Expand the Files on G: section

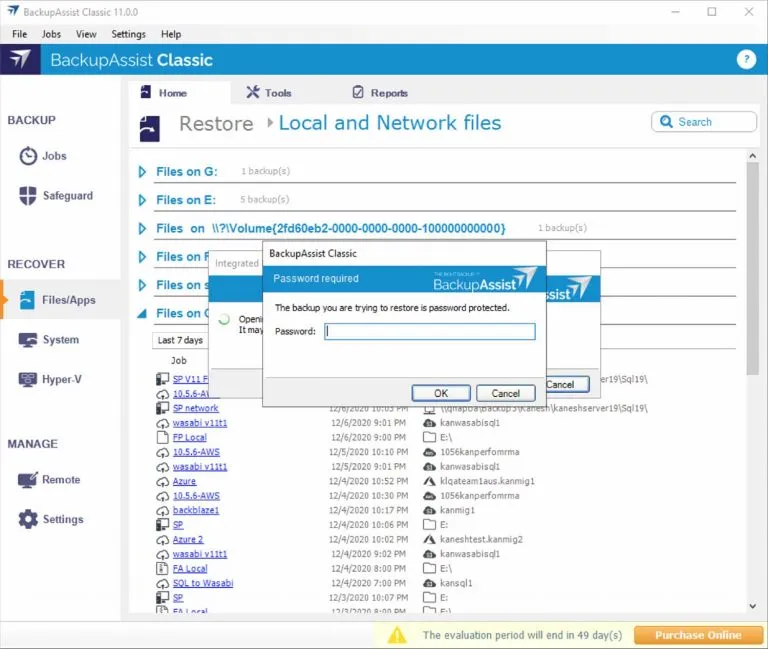(142, 172)
